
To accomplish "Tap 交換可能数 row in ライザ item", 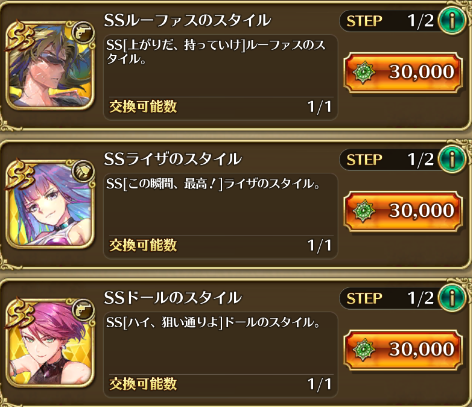I will pyautogui.click(x=220, y=246).
